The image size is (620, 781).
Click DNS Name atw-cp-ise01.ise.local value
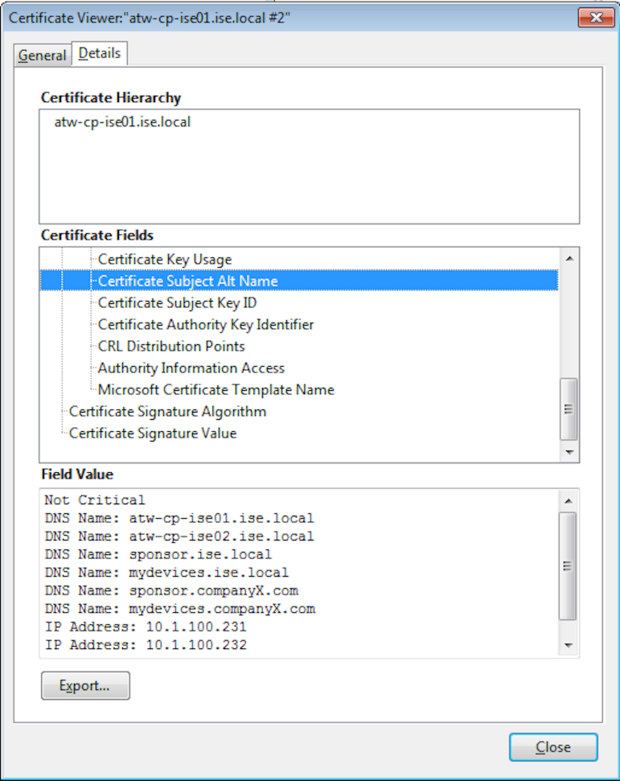click(x=222, y=518)
